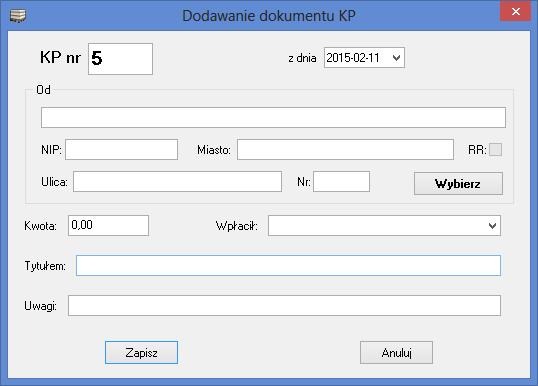538x386 pixels.
Task: Click the KP nr number field
Action: (x=120, y=59)
